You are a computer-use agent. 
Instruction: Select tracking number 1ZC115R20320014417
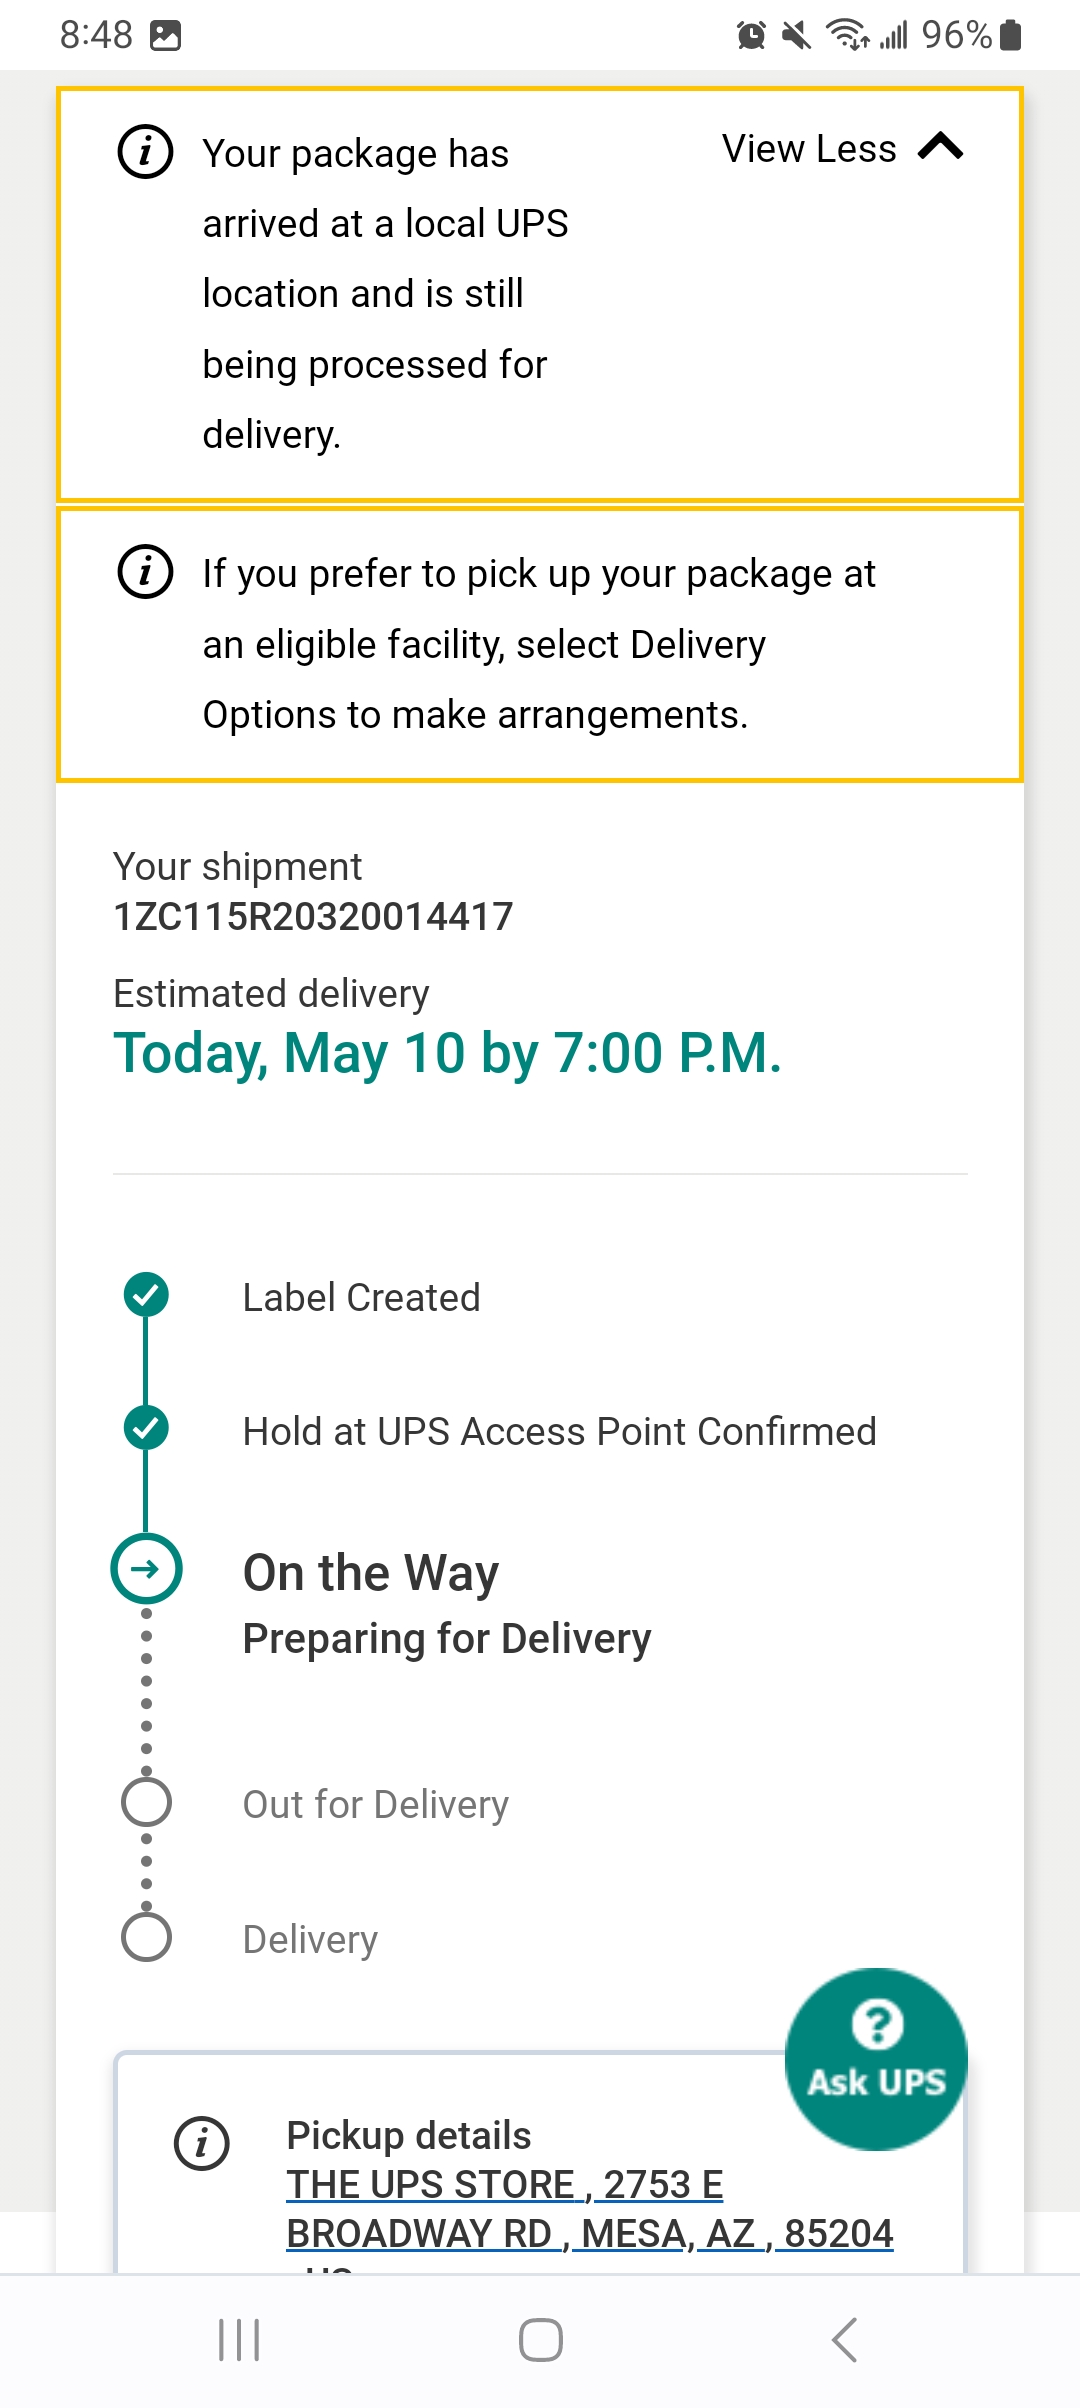(x=313, y=916)
